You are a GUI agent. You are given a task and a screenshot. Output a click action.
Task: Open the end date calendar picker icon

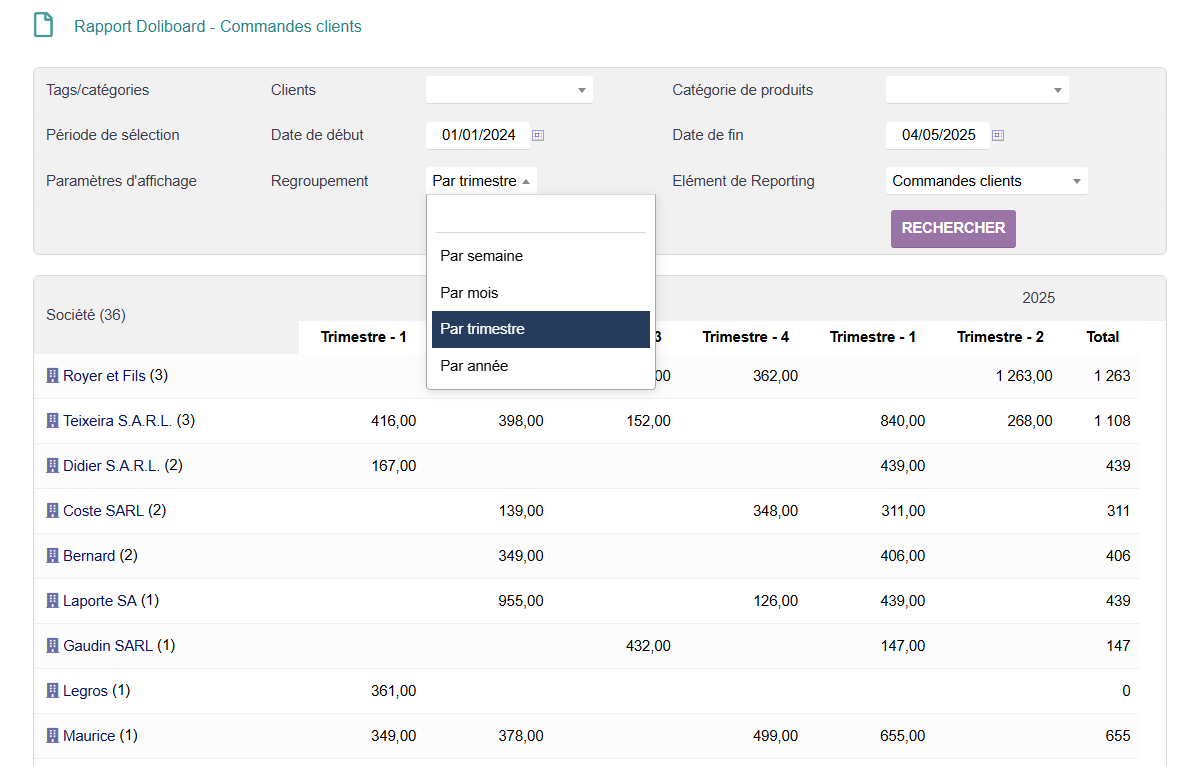click(x=997, y=135)
